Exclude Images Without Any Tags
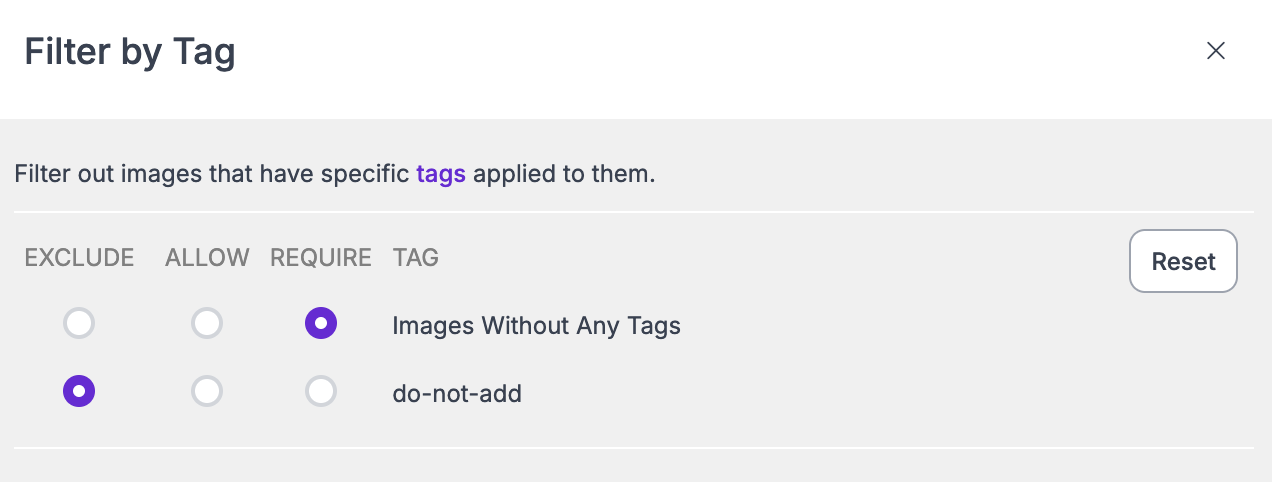The width and height of the screenshot is (1272, 482). pyautogui.click(x=79, y=324)
